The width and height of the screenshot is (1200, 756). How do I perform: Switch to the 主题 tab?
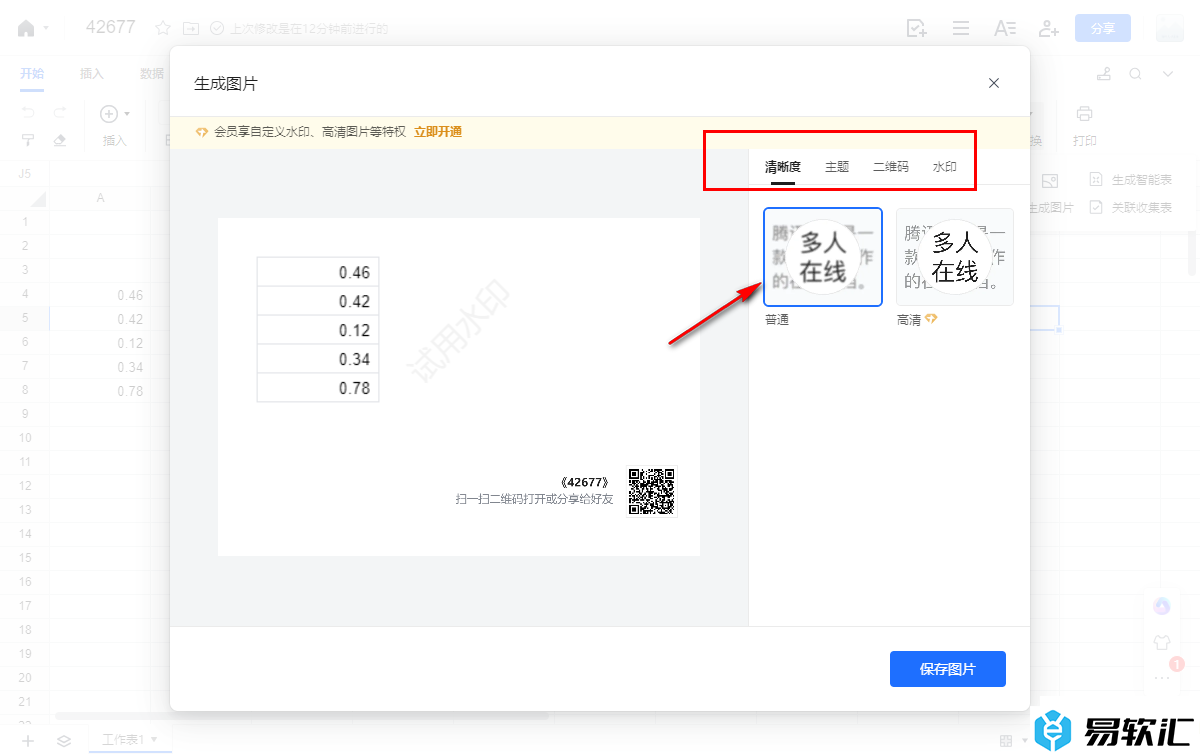pos(837,167)
